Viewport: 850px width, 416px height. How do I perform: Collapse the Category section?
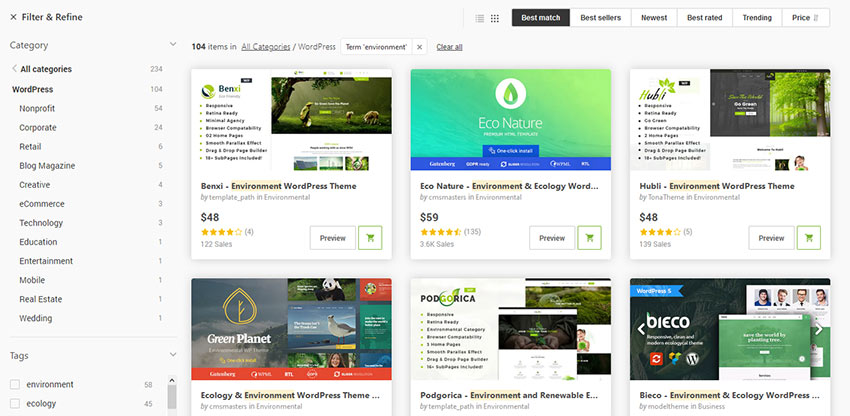pos(172,45)
